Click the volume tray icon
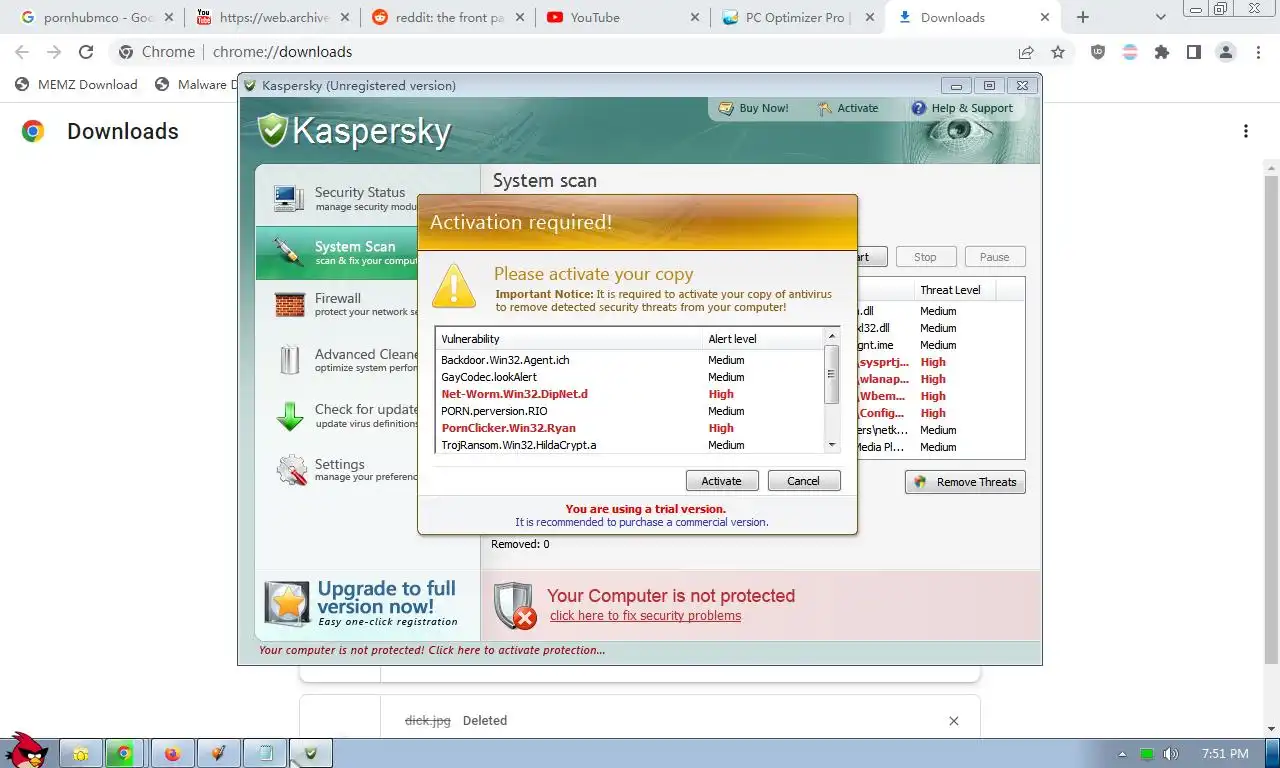 (1170, 753)
